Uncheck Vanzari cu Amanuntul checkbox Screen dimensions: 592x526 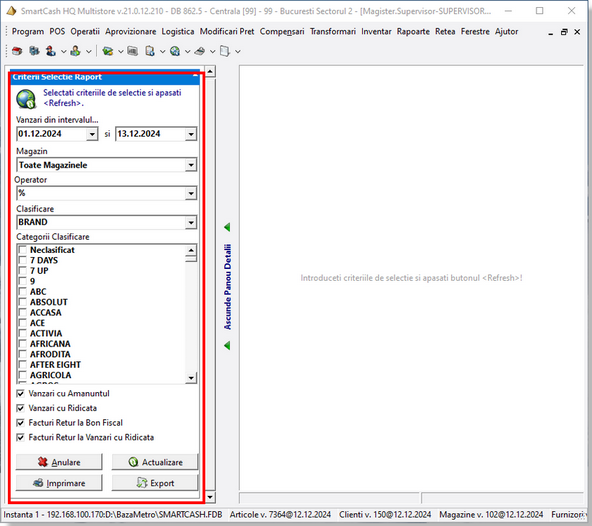point(21,393)
